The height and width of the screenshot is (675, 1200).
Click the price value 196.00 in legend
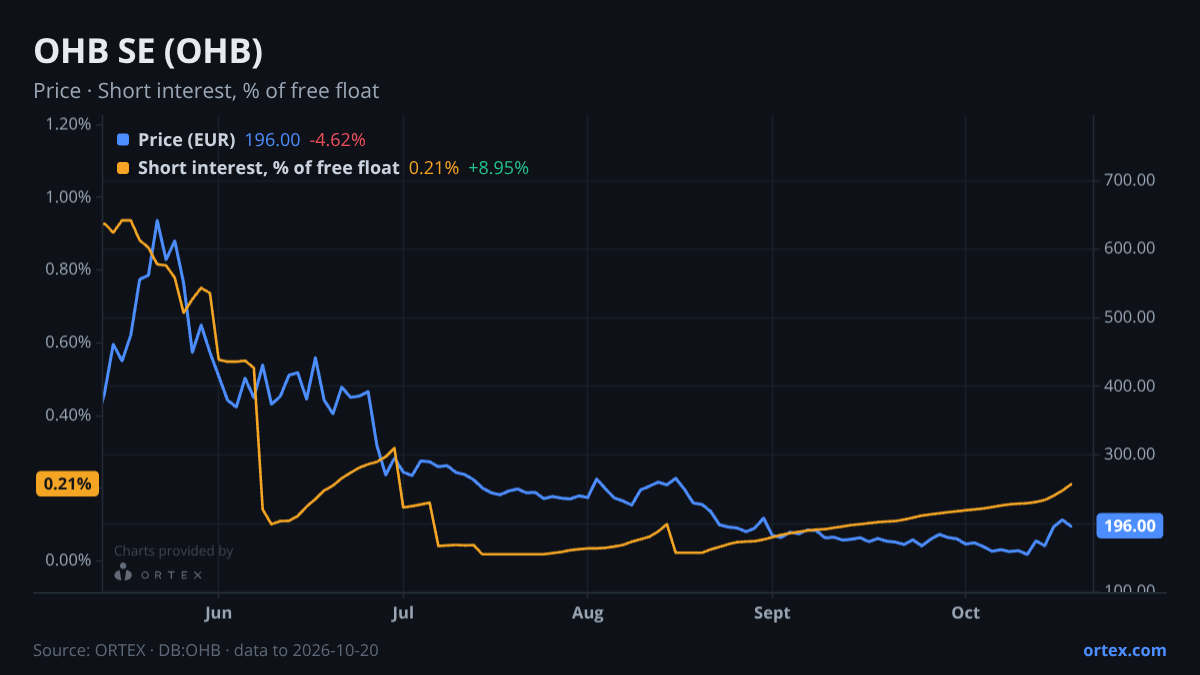tap(272, 139)
